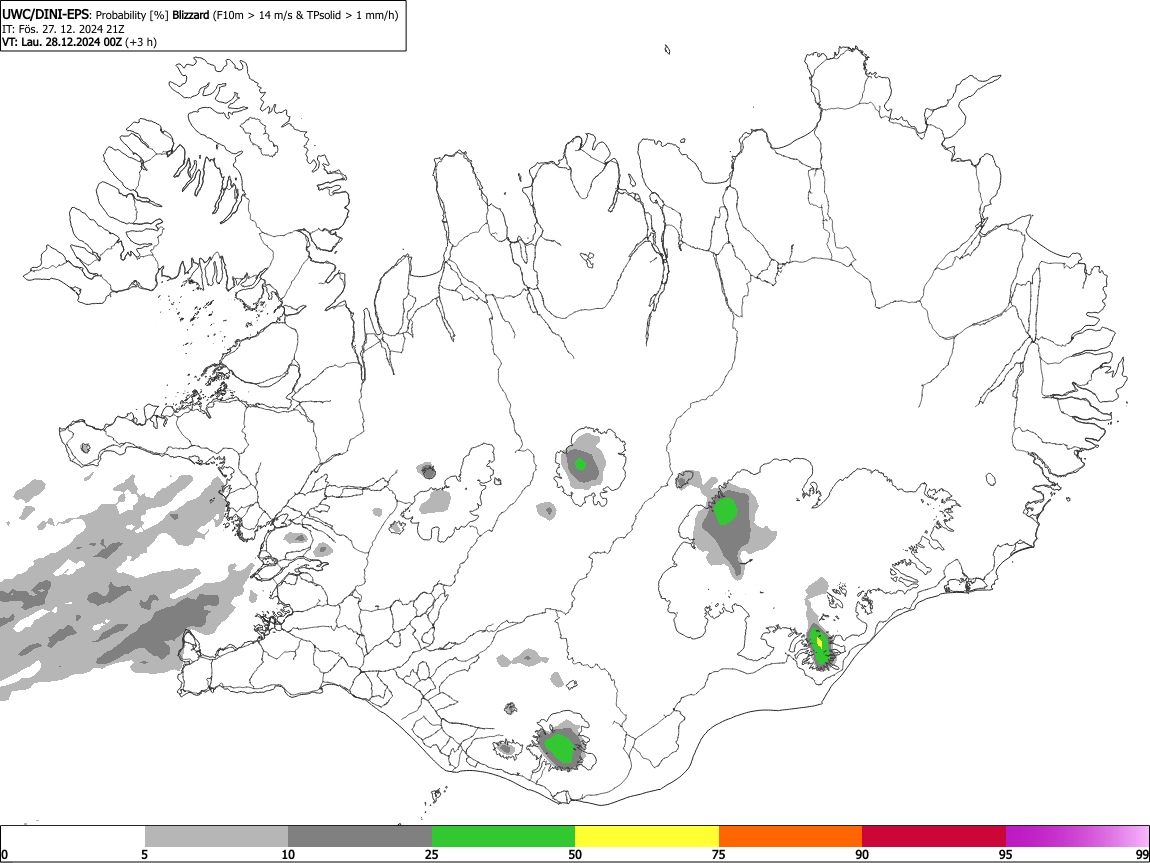Click the legend label '50'
Screen dimensions: 1150x863
pyautogui.click(x=575, y=854)
